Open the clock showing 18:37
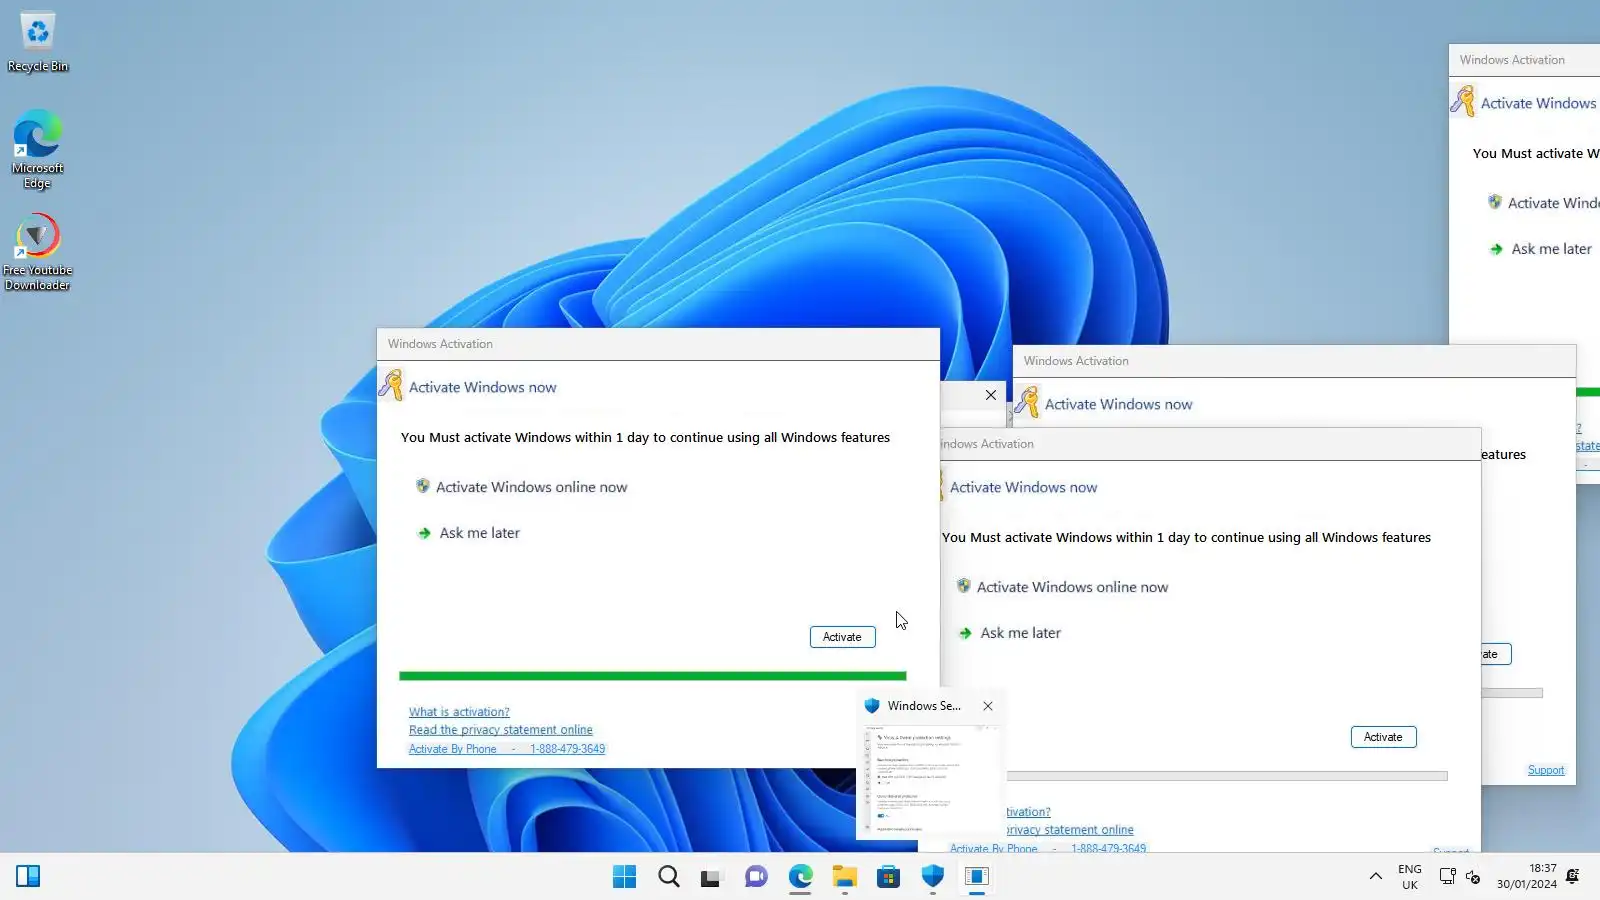Screen dimensions: 1600x900 coord(1527,877)
